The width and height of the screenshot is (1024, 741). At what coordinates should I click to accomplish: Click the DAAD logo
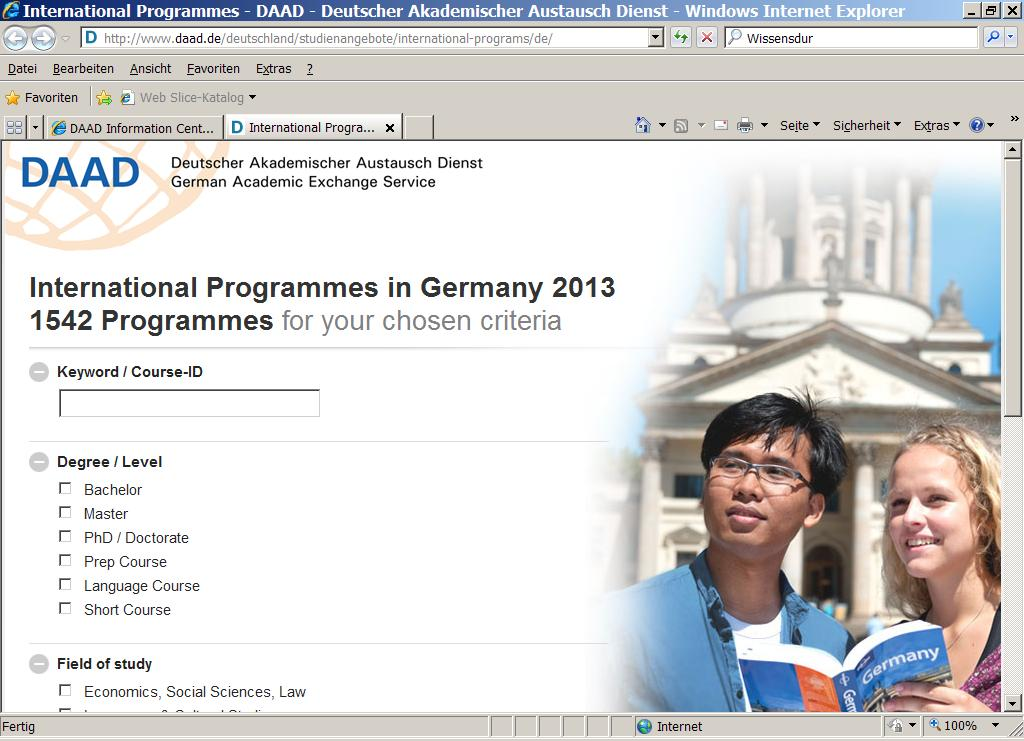(80, 173)
